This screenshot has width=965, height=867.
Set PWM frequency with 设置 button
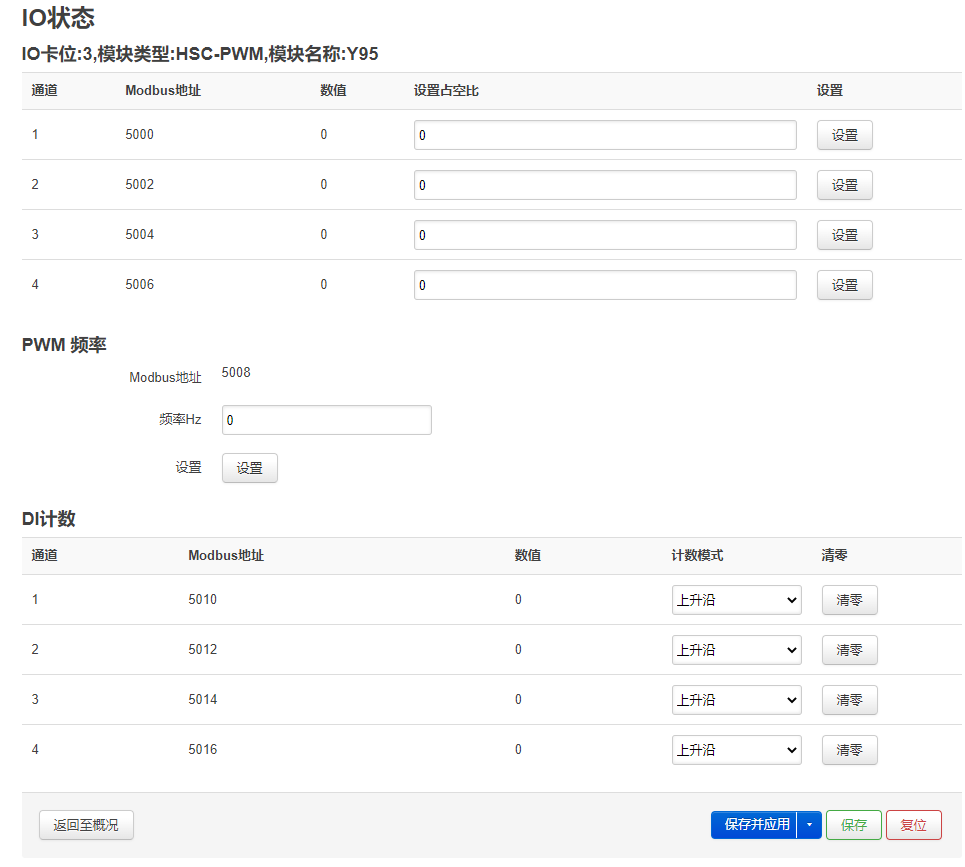[250, 468]
